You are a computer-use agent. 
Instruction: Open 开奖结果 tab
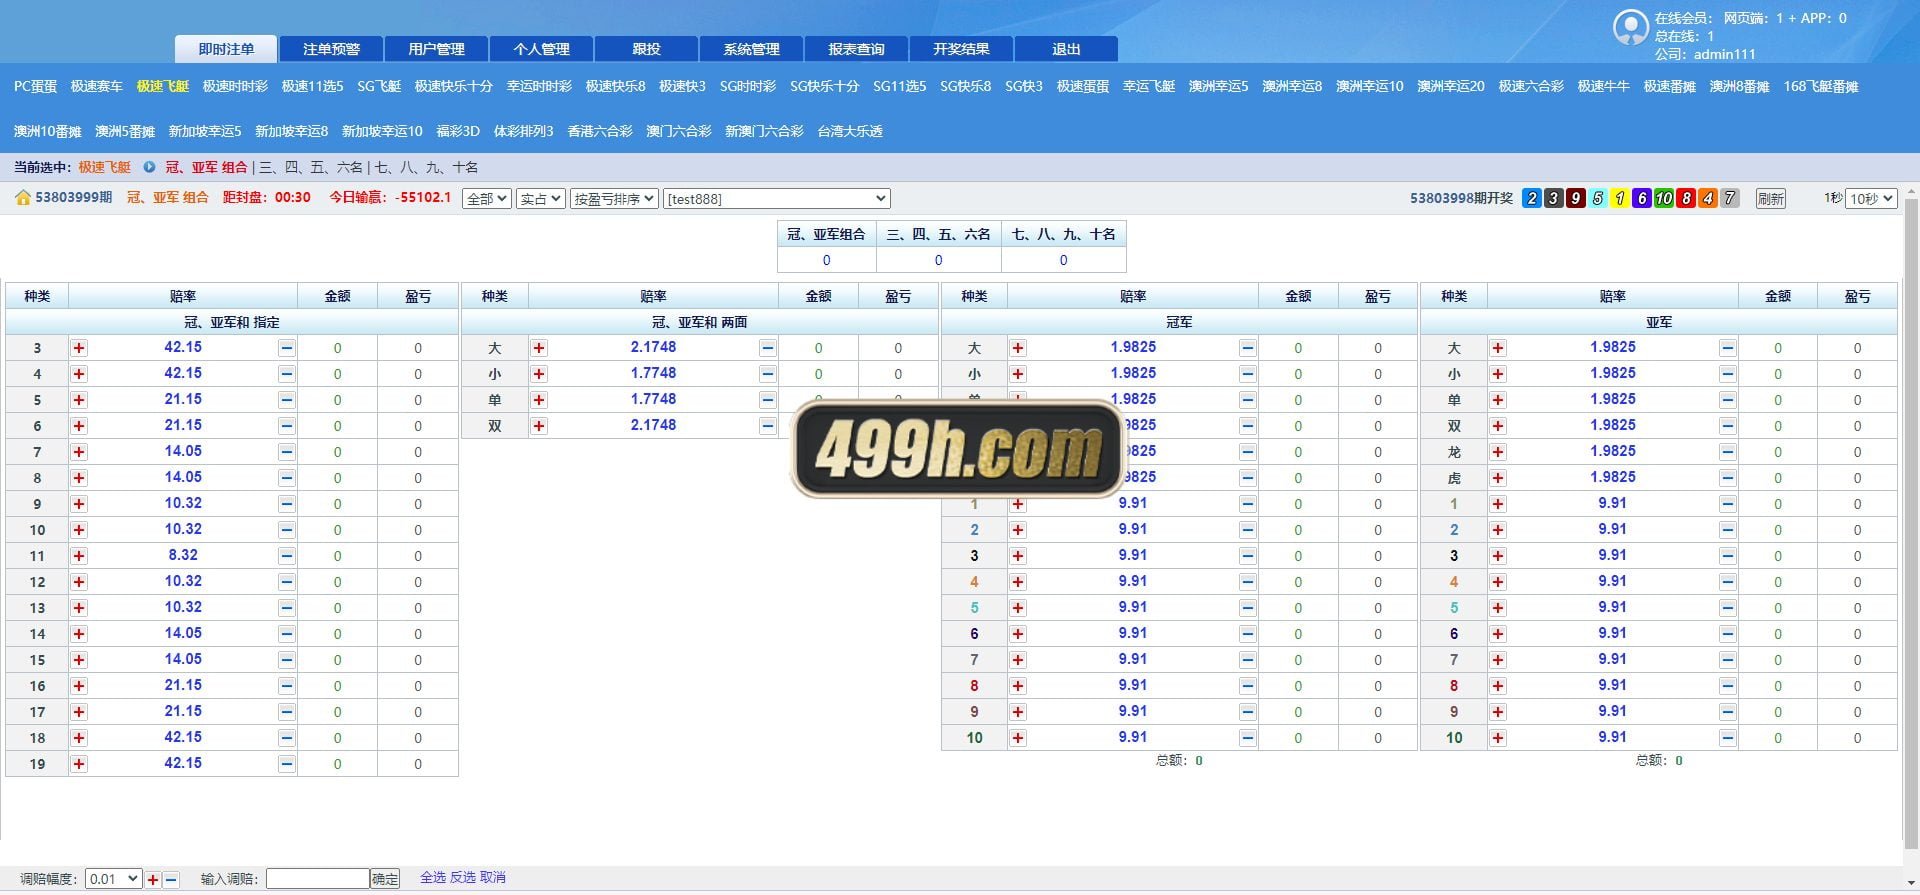point(961,49)
